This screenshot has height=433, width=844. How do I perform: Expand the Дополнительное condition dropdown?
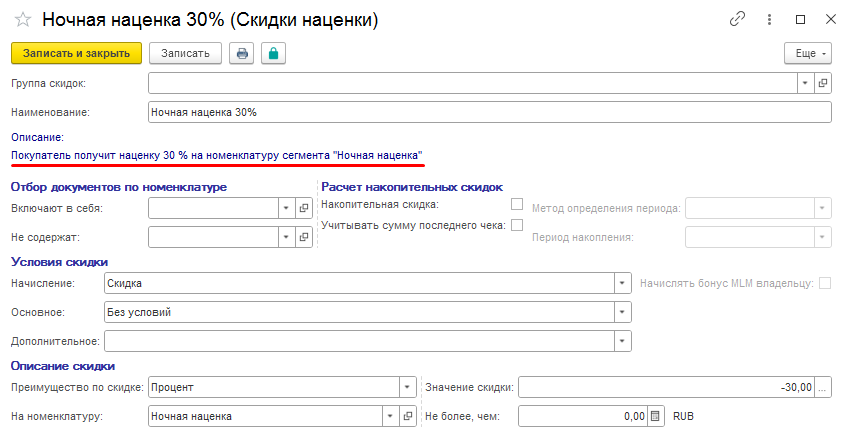(622, 341)
